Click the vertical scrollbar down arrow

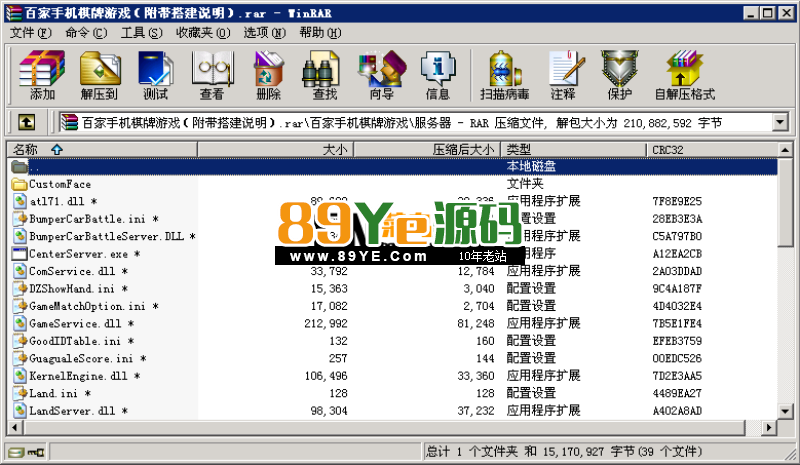coord(786,411)
